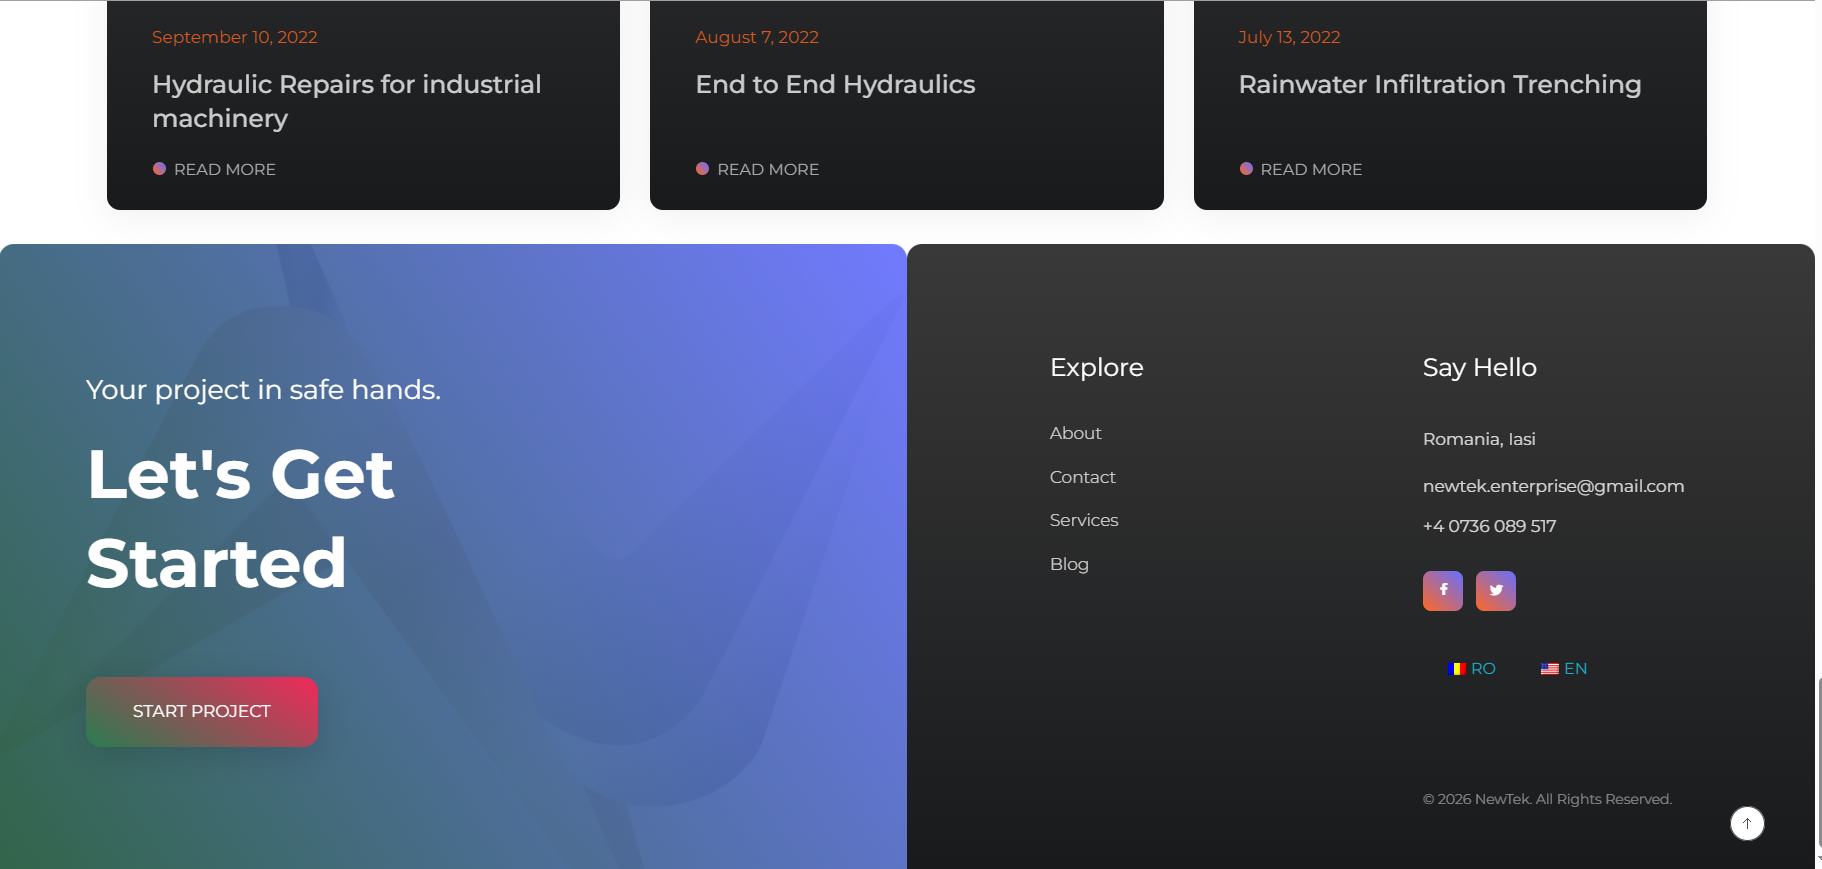The image size is (1822, 869).
Task: Open the End to End Hydraulics post
Action: tap(835, 85)
